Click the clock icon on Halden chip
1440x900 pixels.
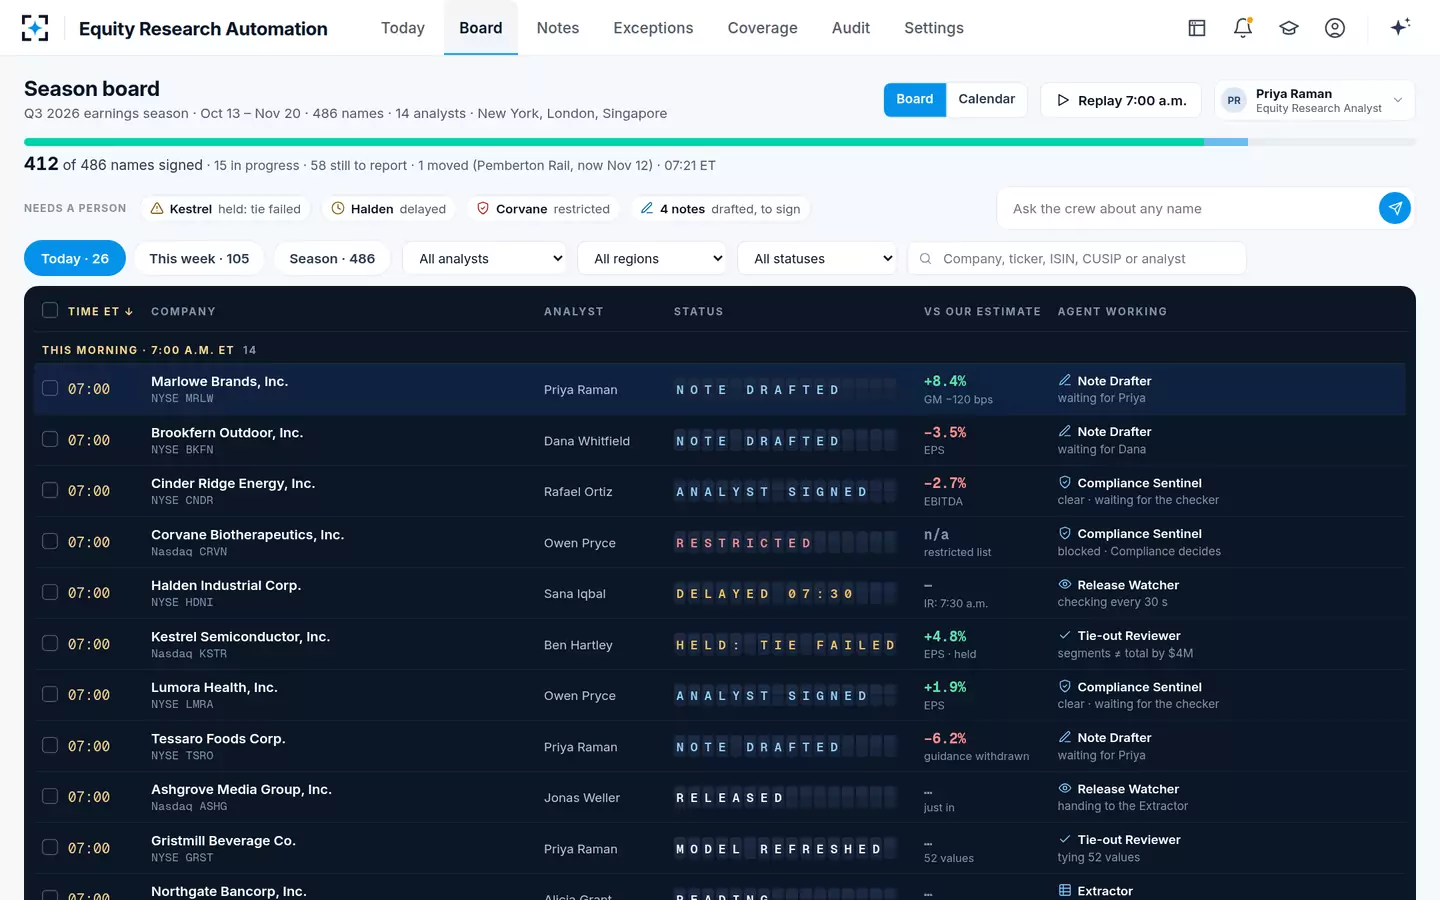point(338,209)
